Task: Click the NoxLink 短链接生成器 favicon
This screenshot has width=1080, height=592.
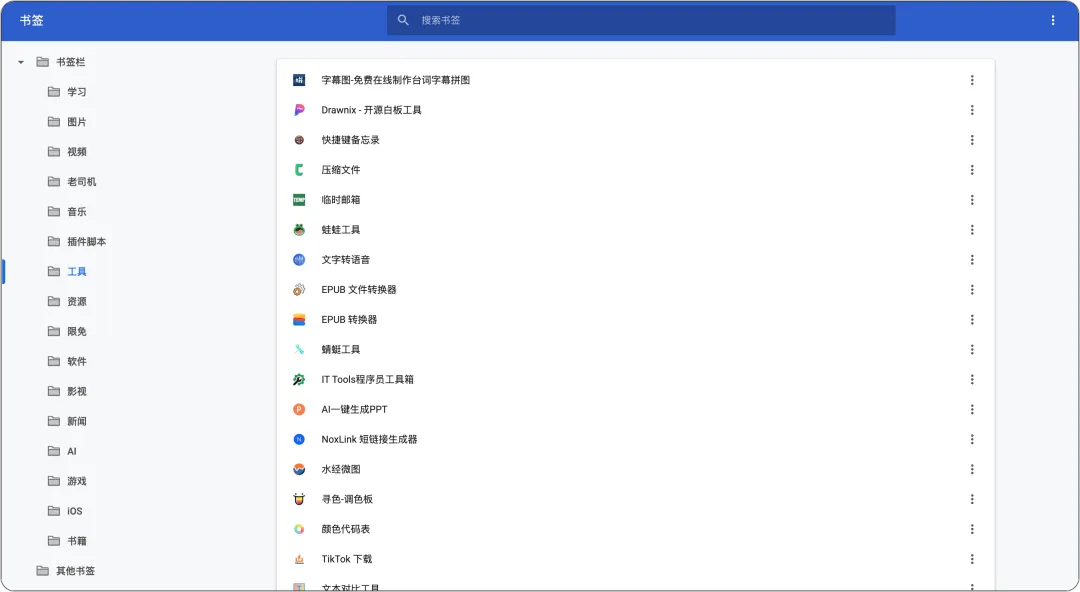Action: pyautogui.click(x=299, y=439)
